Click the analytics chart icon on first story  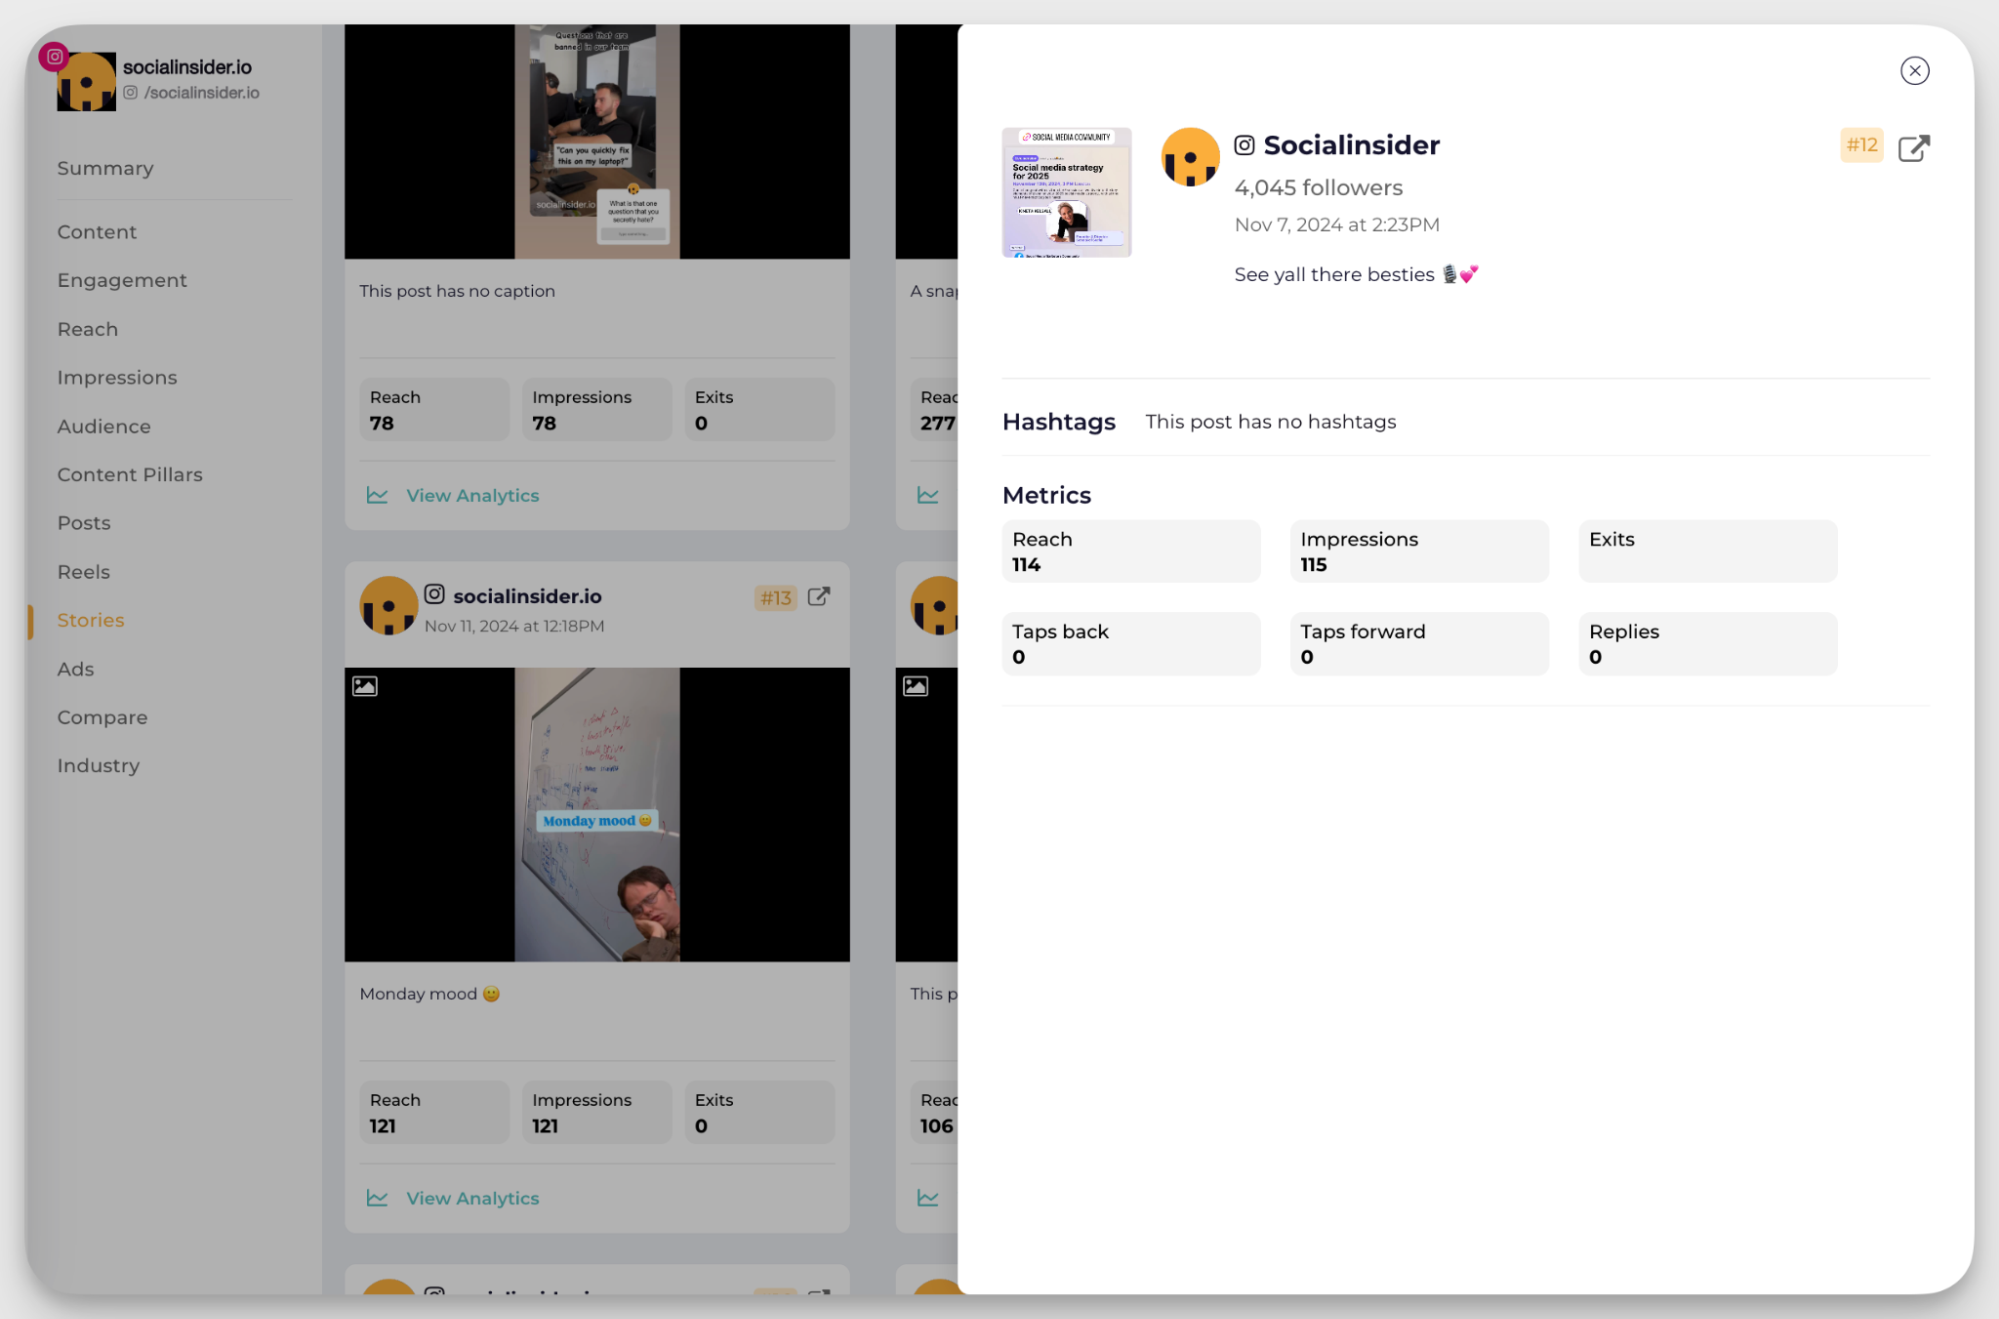pyautogui.click(x=377, y=495)
